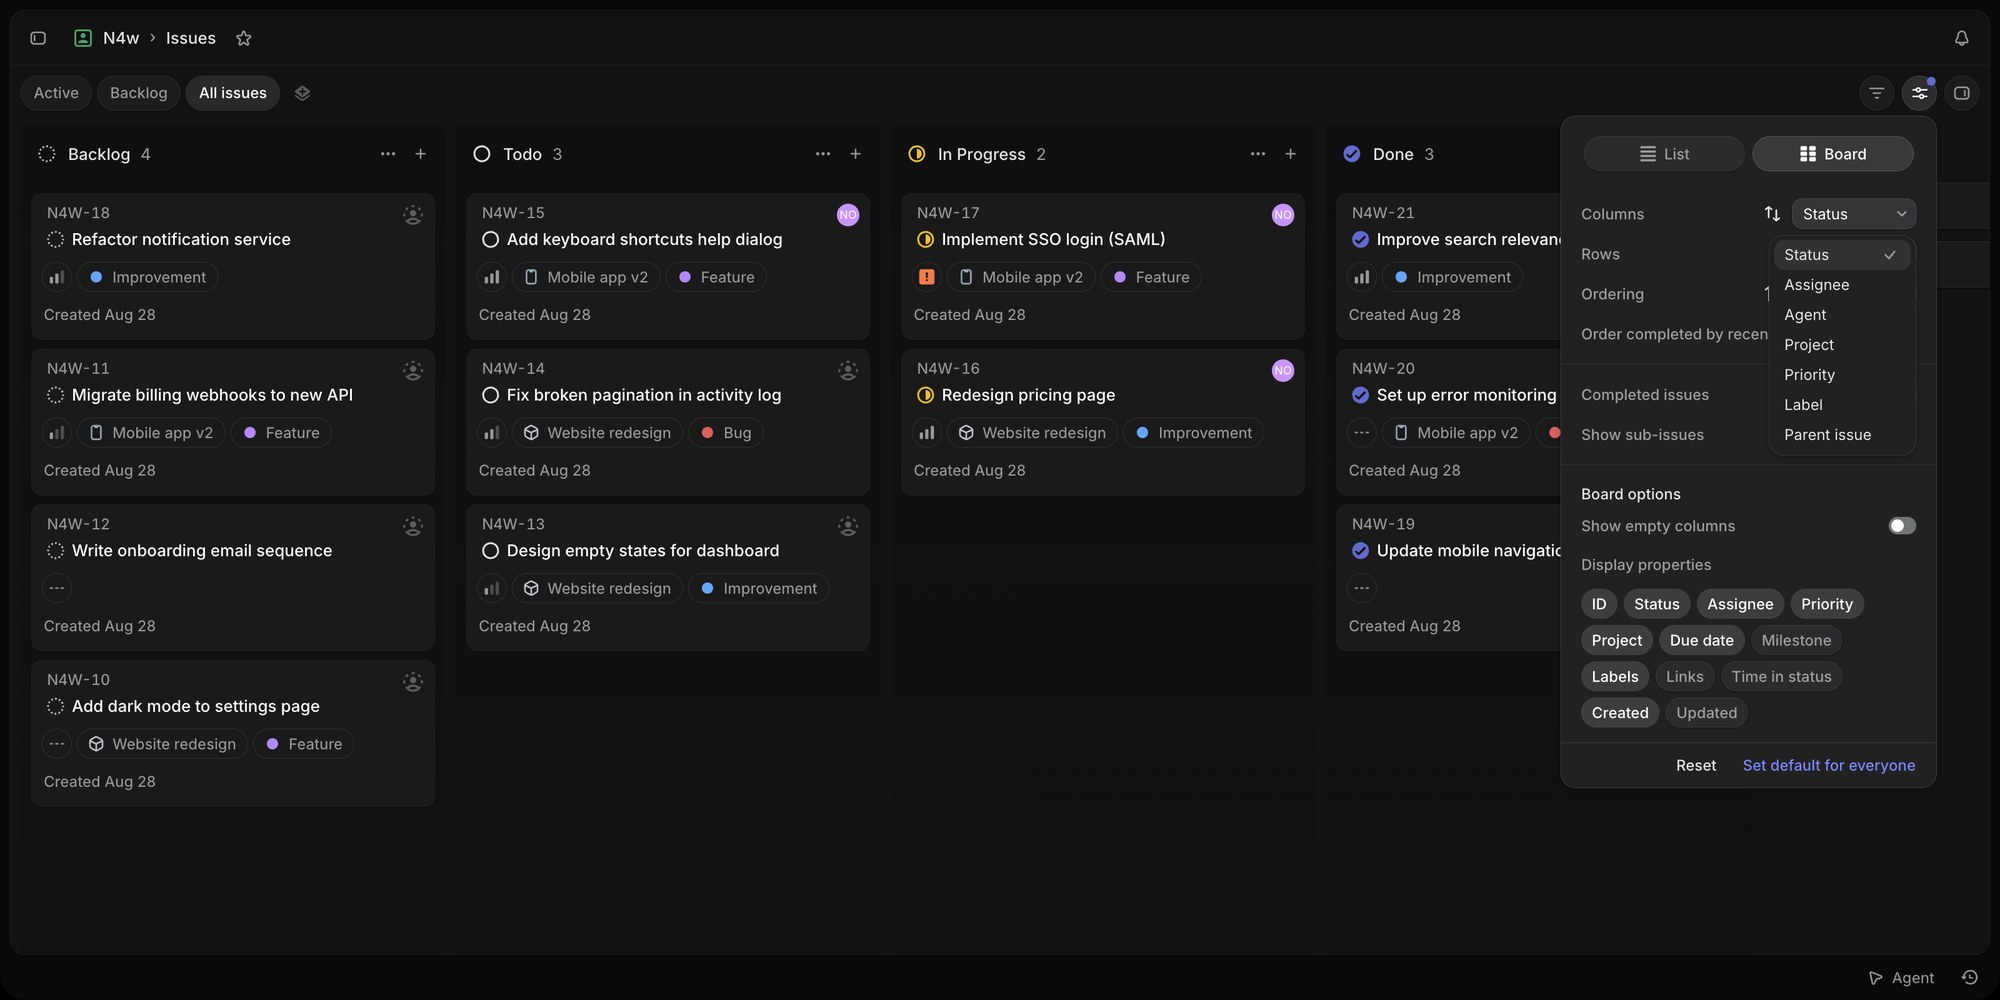The width and height of the screenshot is (2000, 1000).
Task: Keep Status grouping option checked
Action: pyautogui.click(x=1842, y=255)
